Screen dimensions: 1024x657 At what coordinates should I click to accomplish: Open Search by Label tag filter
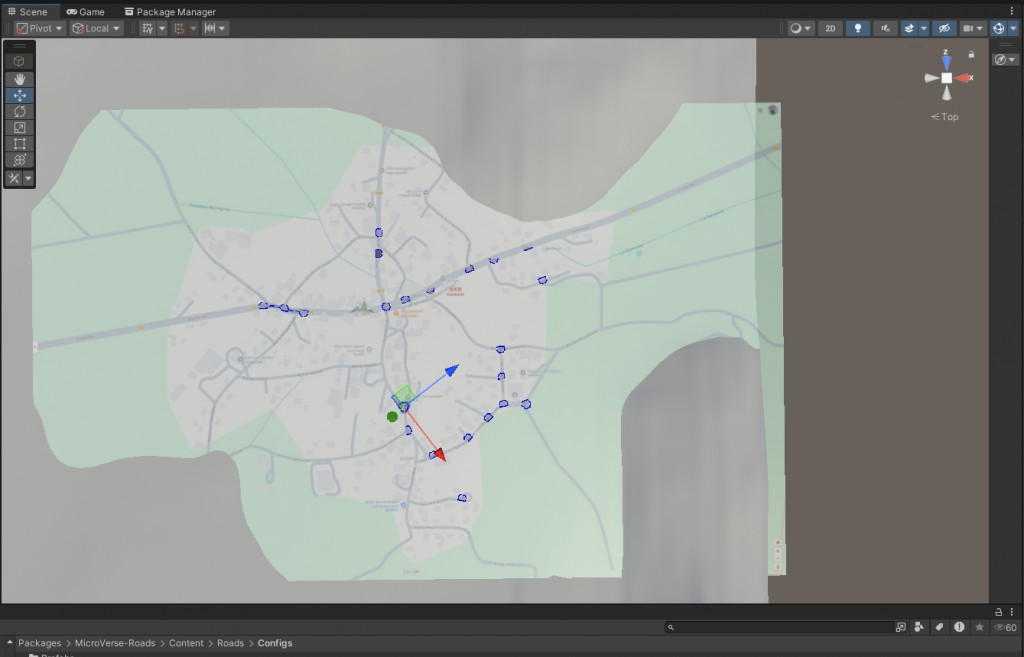(939, 627)
